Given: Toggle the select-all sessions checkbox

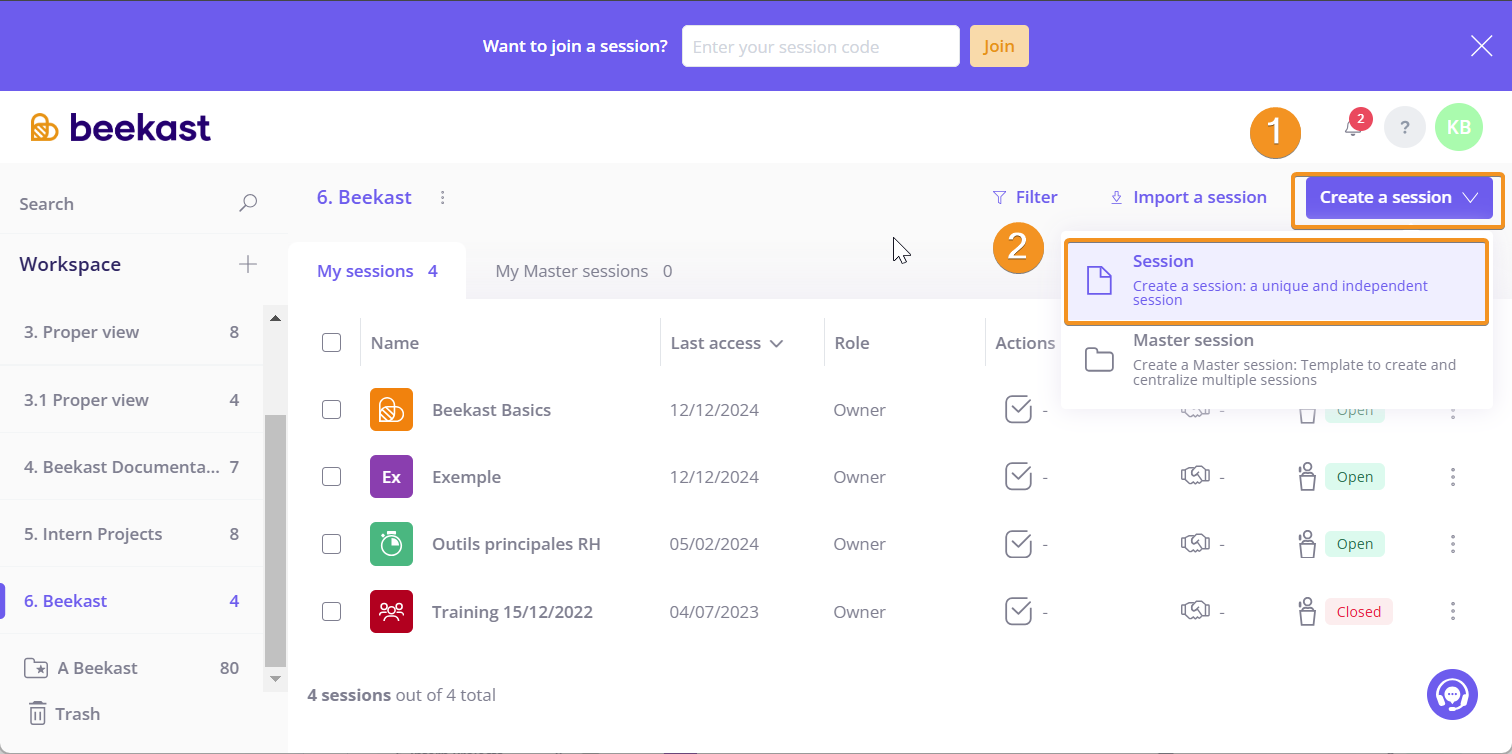Looking at the screenshot, I should pos(331,343).
